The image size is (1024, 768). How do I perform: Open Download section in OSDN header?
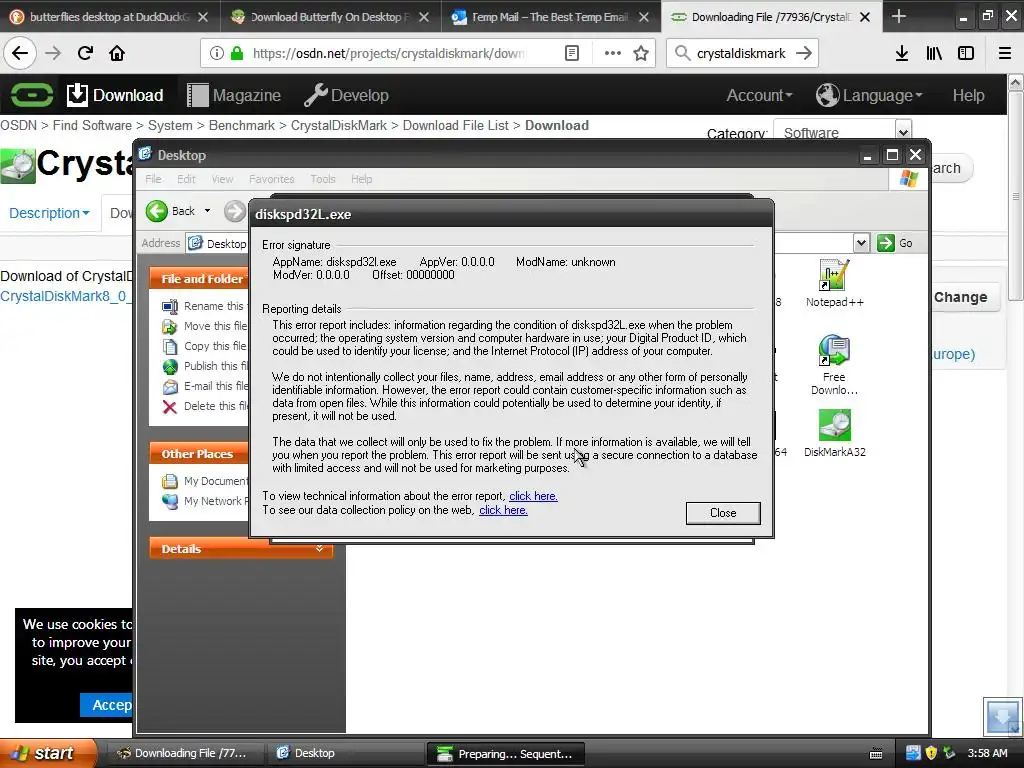115,95
